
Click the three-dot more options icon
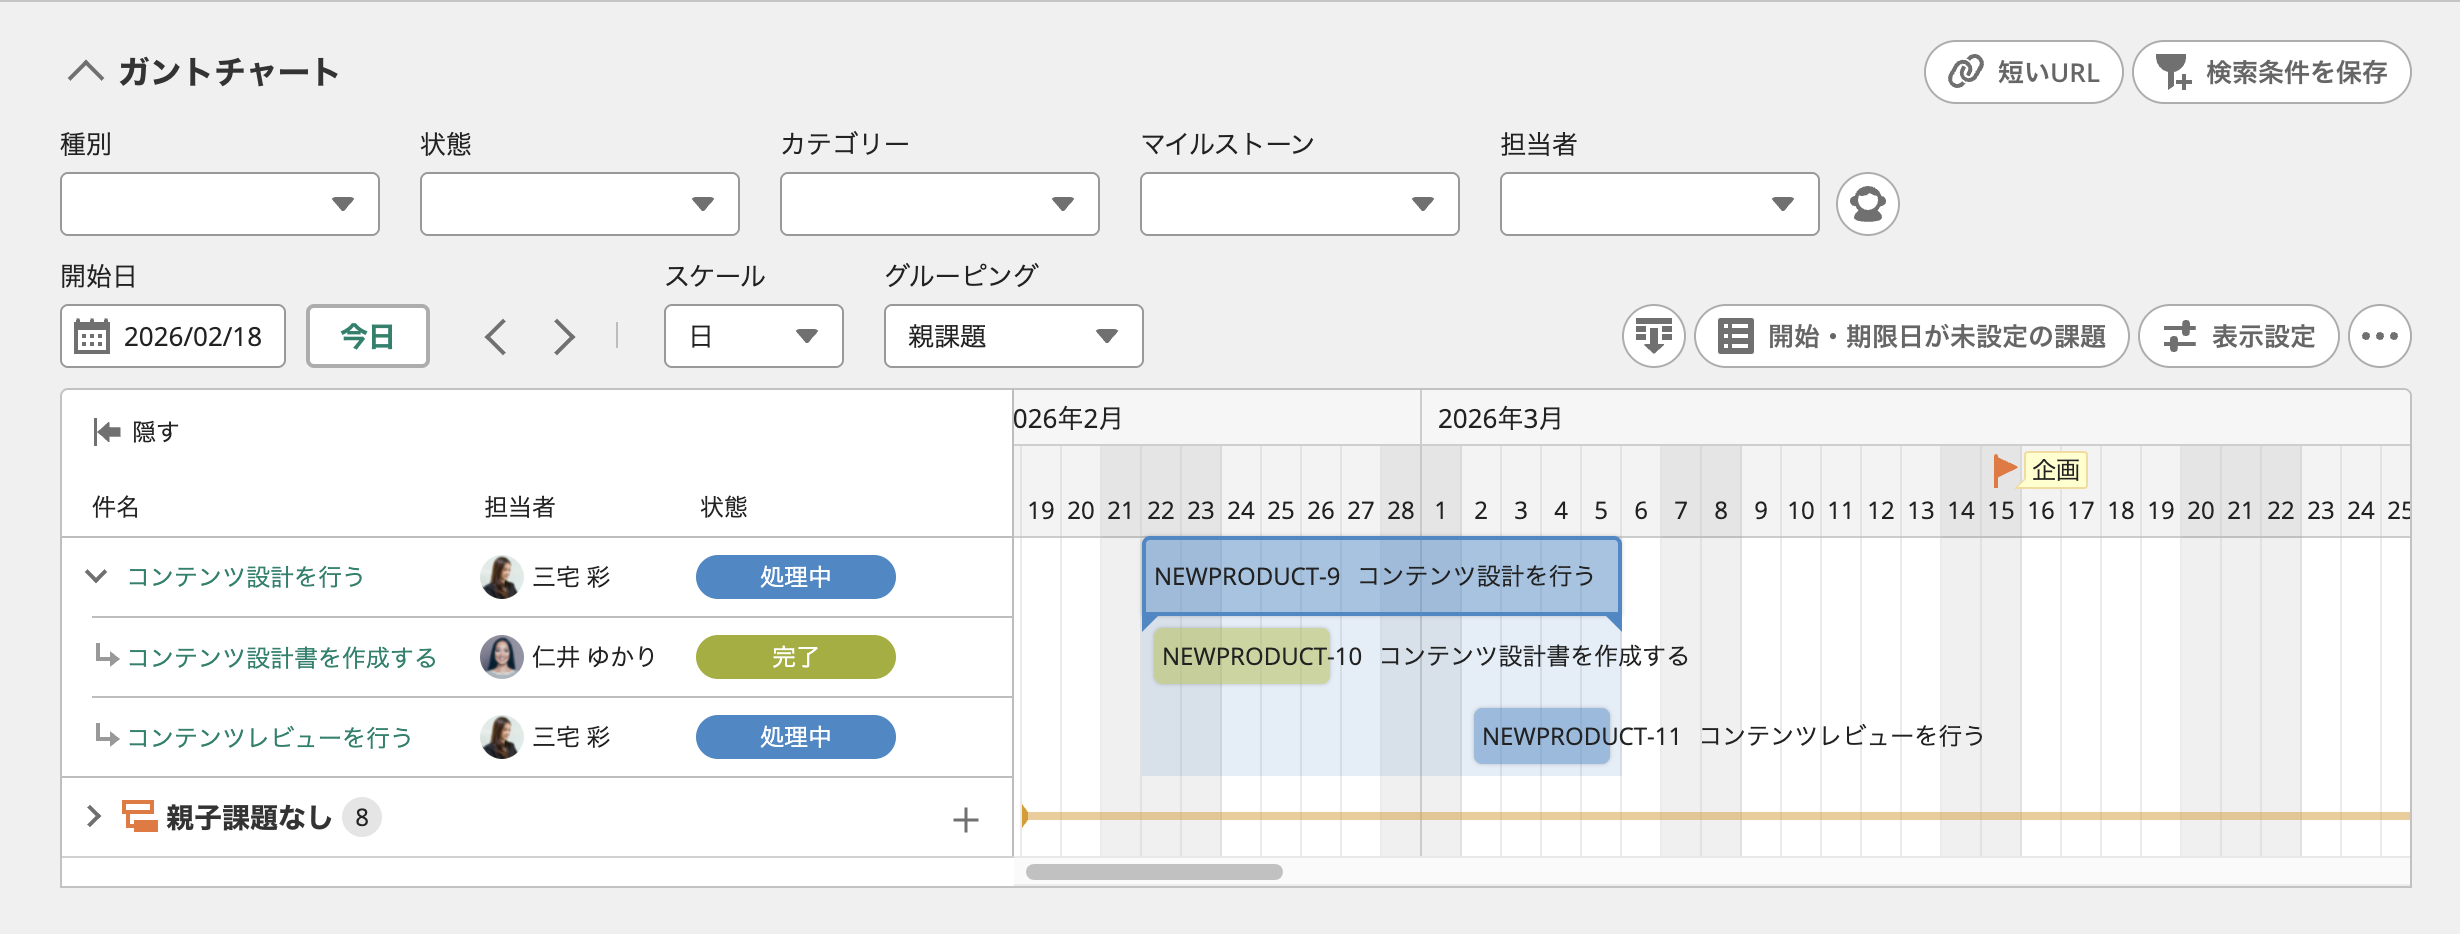click(x=2381, y=336)
